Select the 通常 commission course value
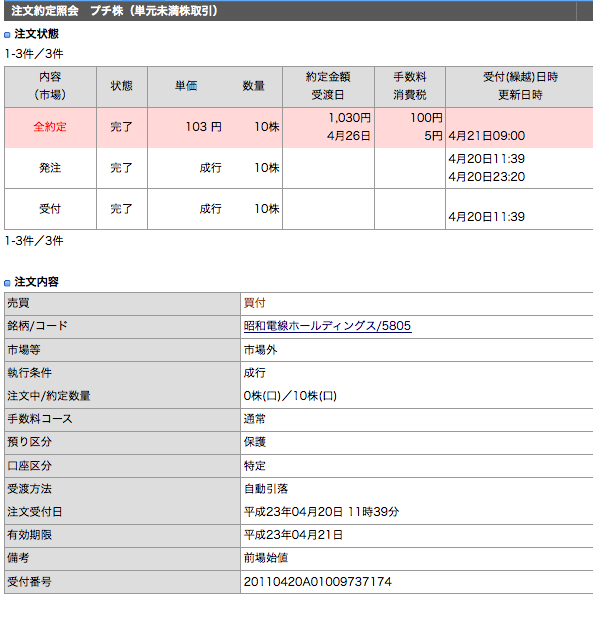Screen dimensions: 593x619 pos(255,418)
